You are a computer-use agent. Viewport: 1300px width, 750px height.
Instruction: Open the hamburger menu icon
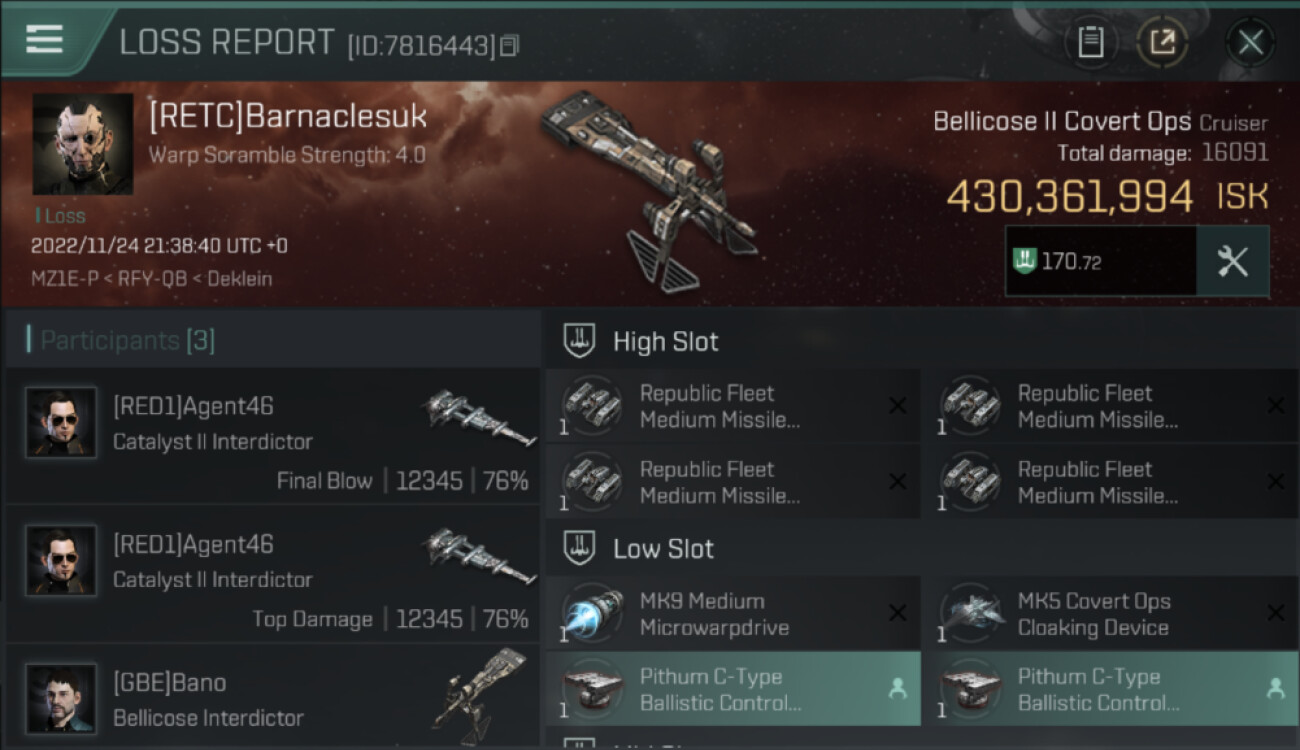(x=45, y=40)
